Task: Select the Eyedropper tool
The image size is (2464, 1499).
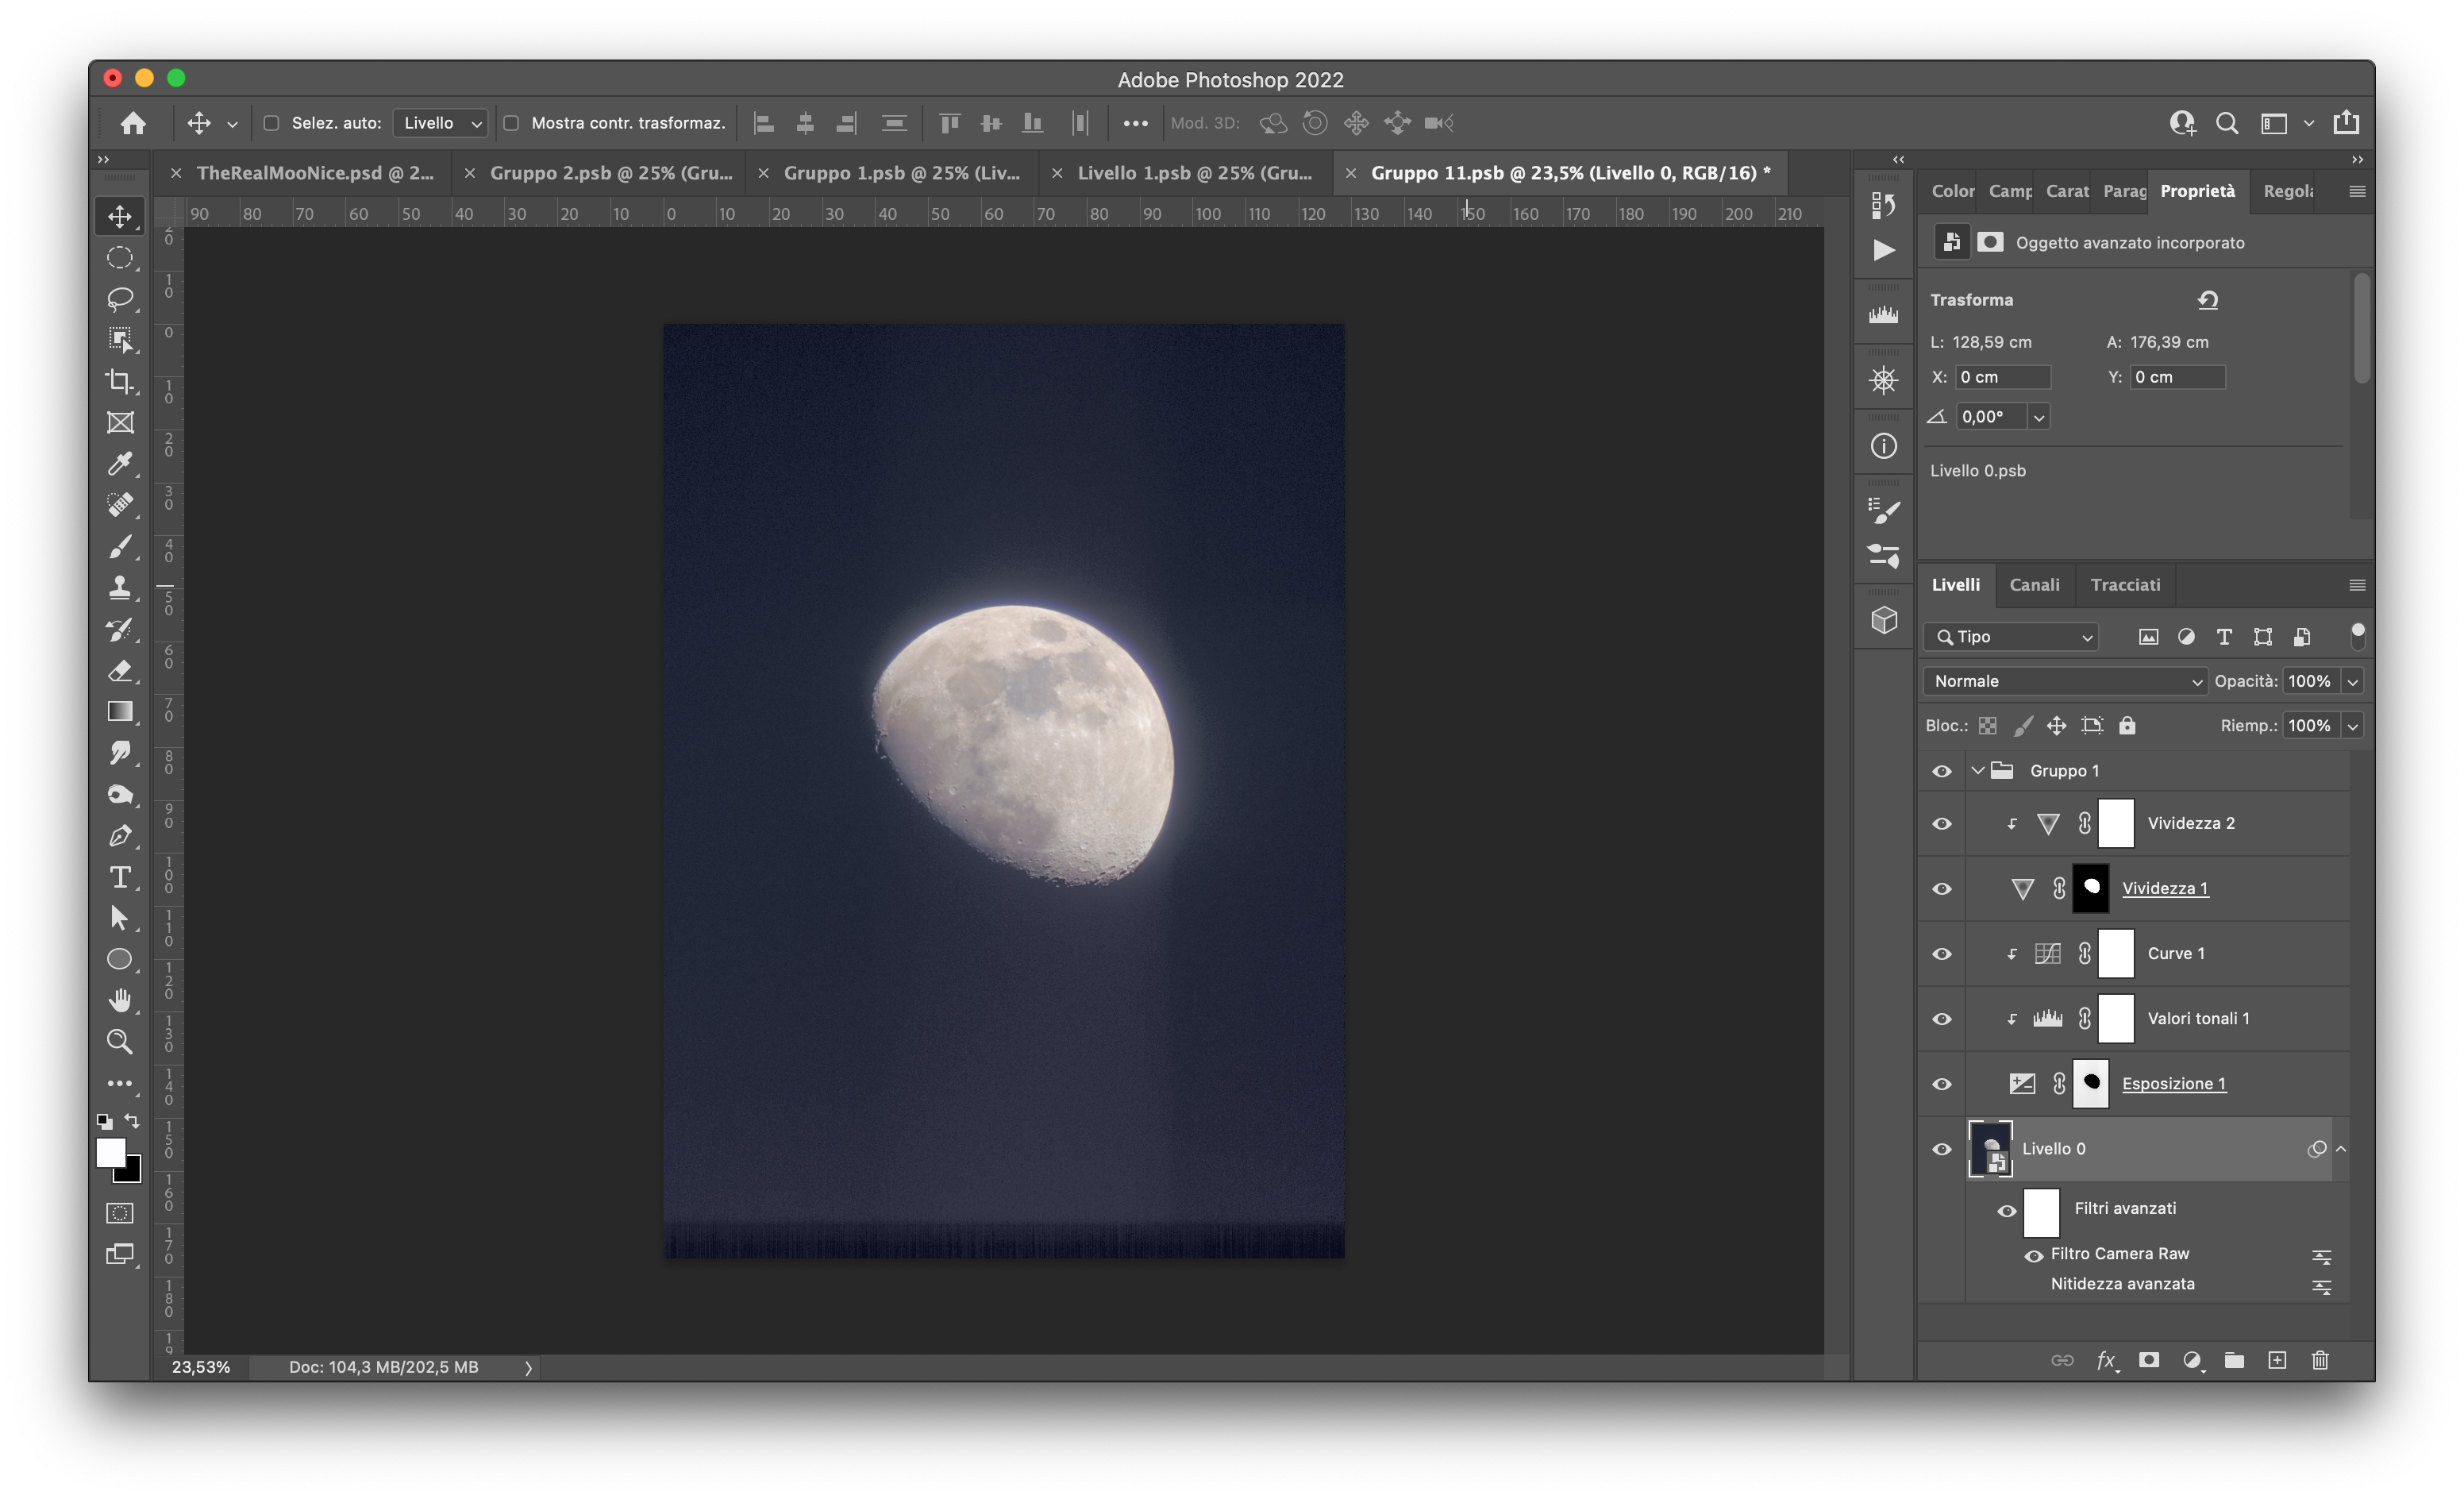Action: (120, 463)
